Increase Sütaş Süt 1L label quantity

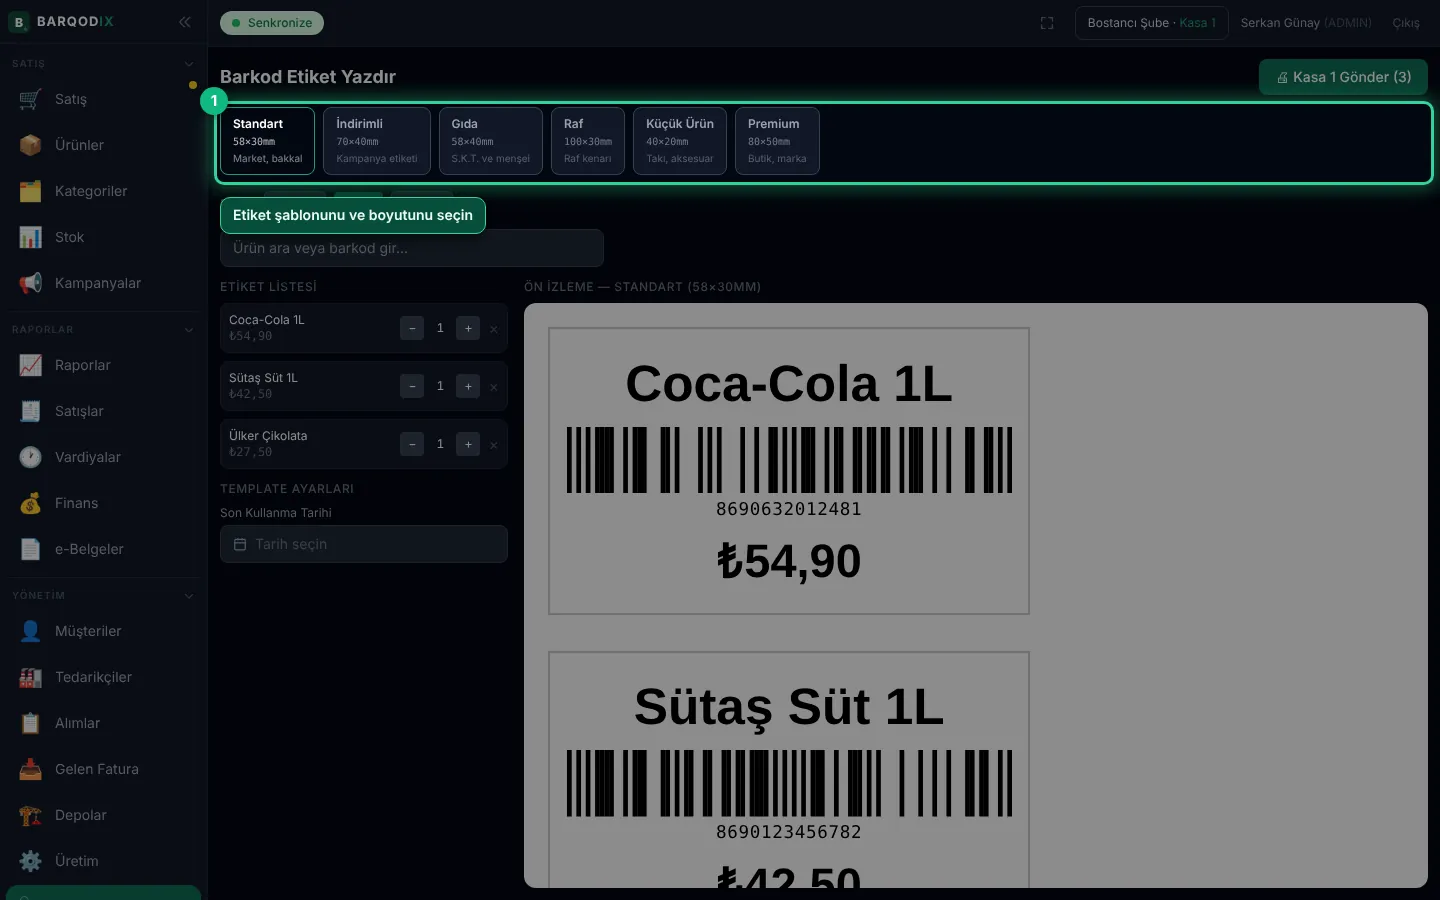coord(468,386)
